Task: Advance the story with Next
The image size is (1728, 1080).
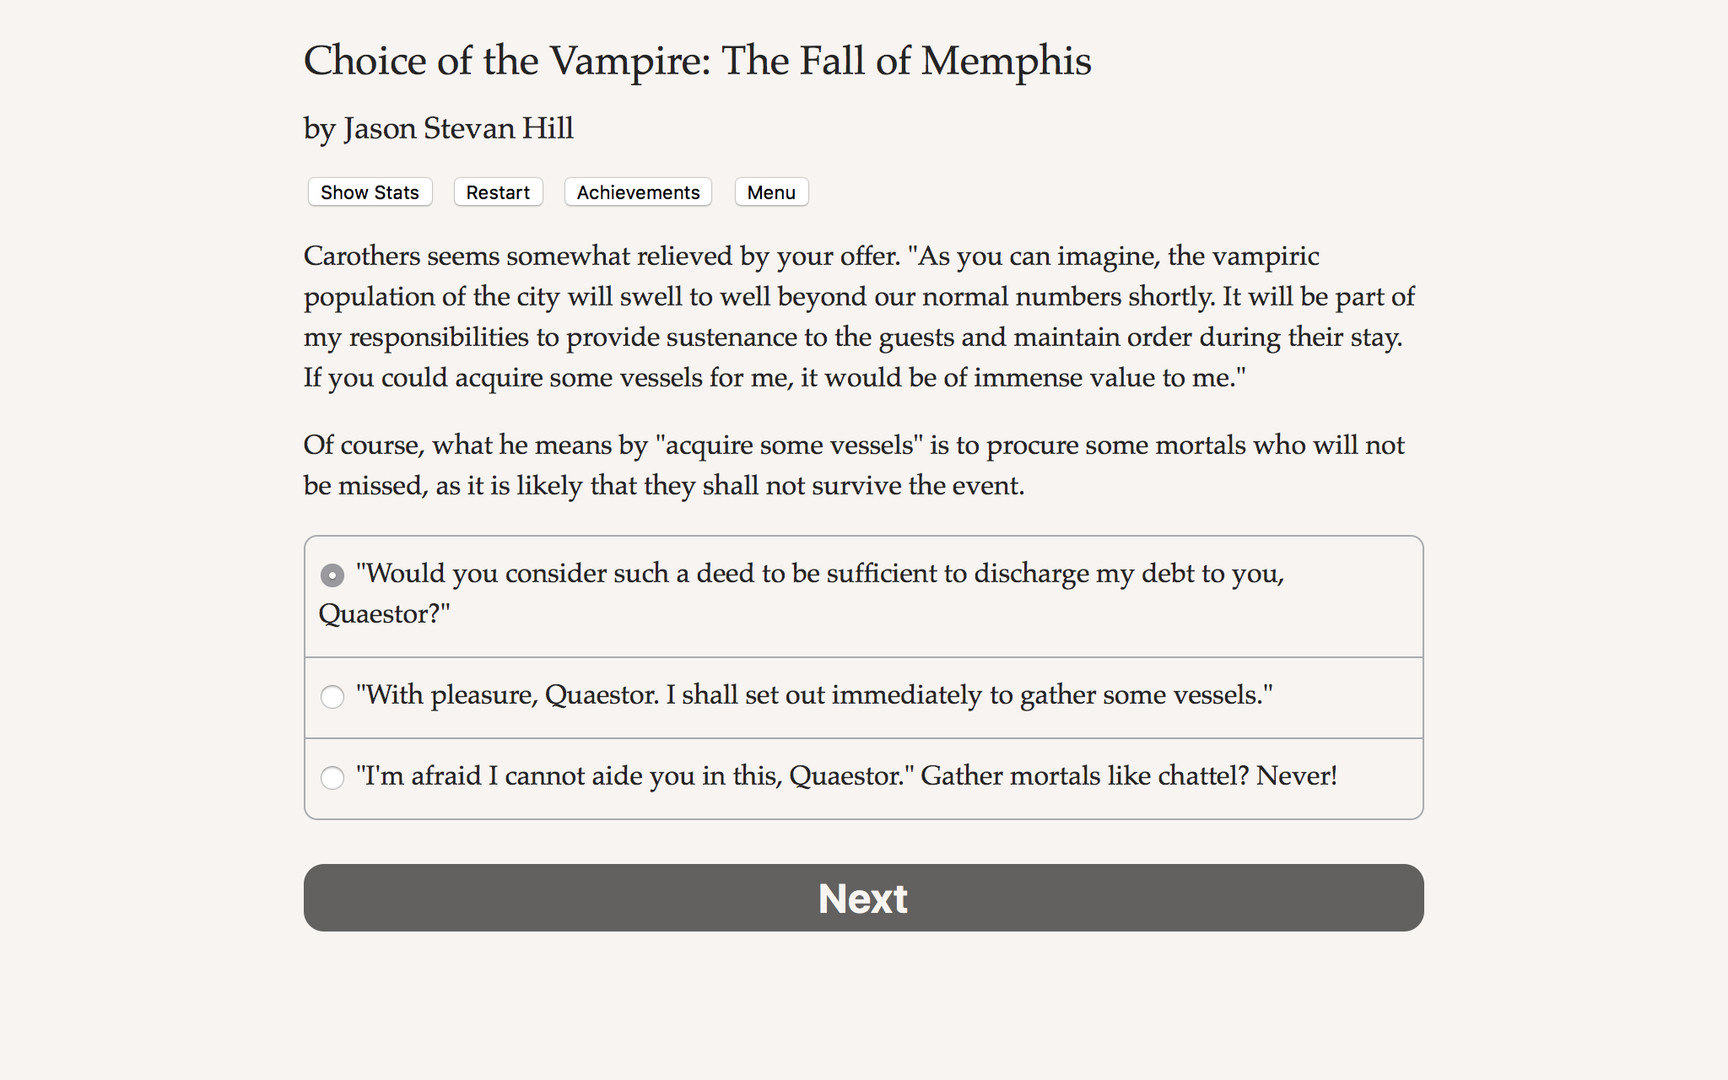Action: [863, 898]
